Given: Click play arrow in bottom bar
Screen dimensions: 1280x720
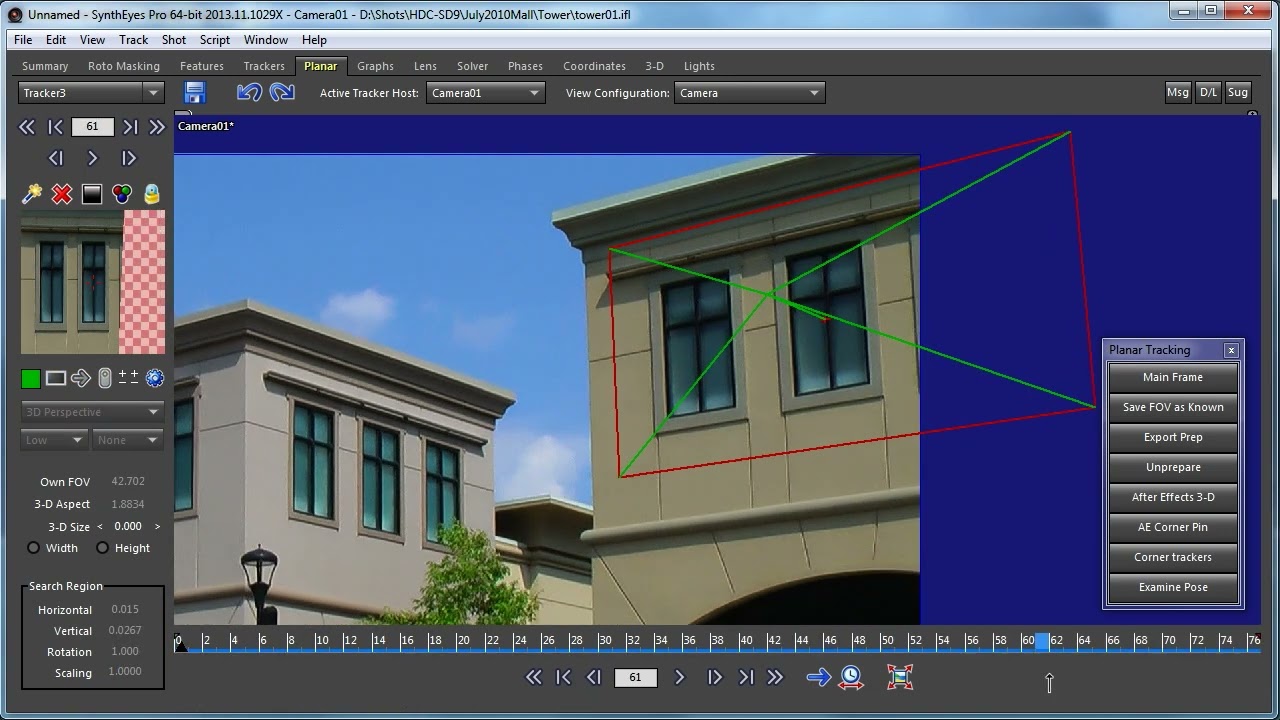Looking at the screenshot, I should pos(680,677).
